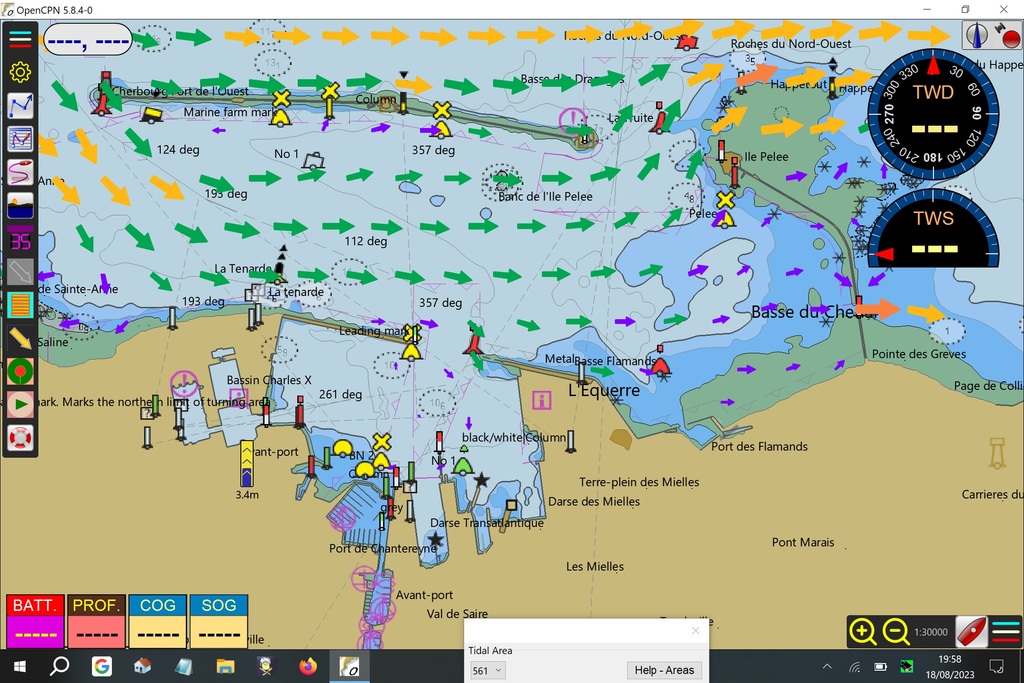Click the Banc de l'Ile Pelee label
The image size is (1024, 683).
545,197
